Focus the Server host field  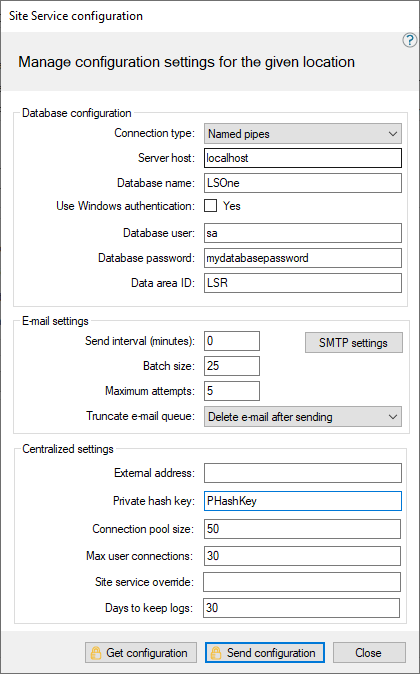pyautogui.click(x=303, y=158)
